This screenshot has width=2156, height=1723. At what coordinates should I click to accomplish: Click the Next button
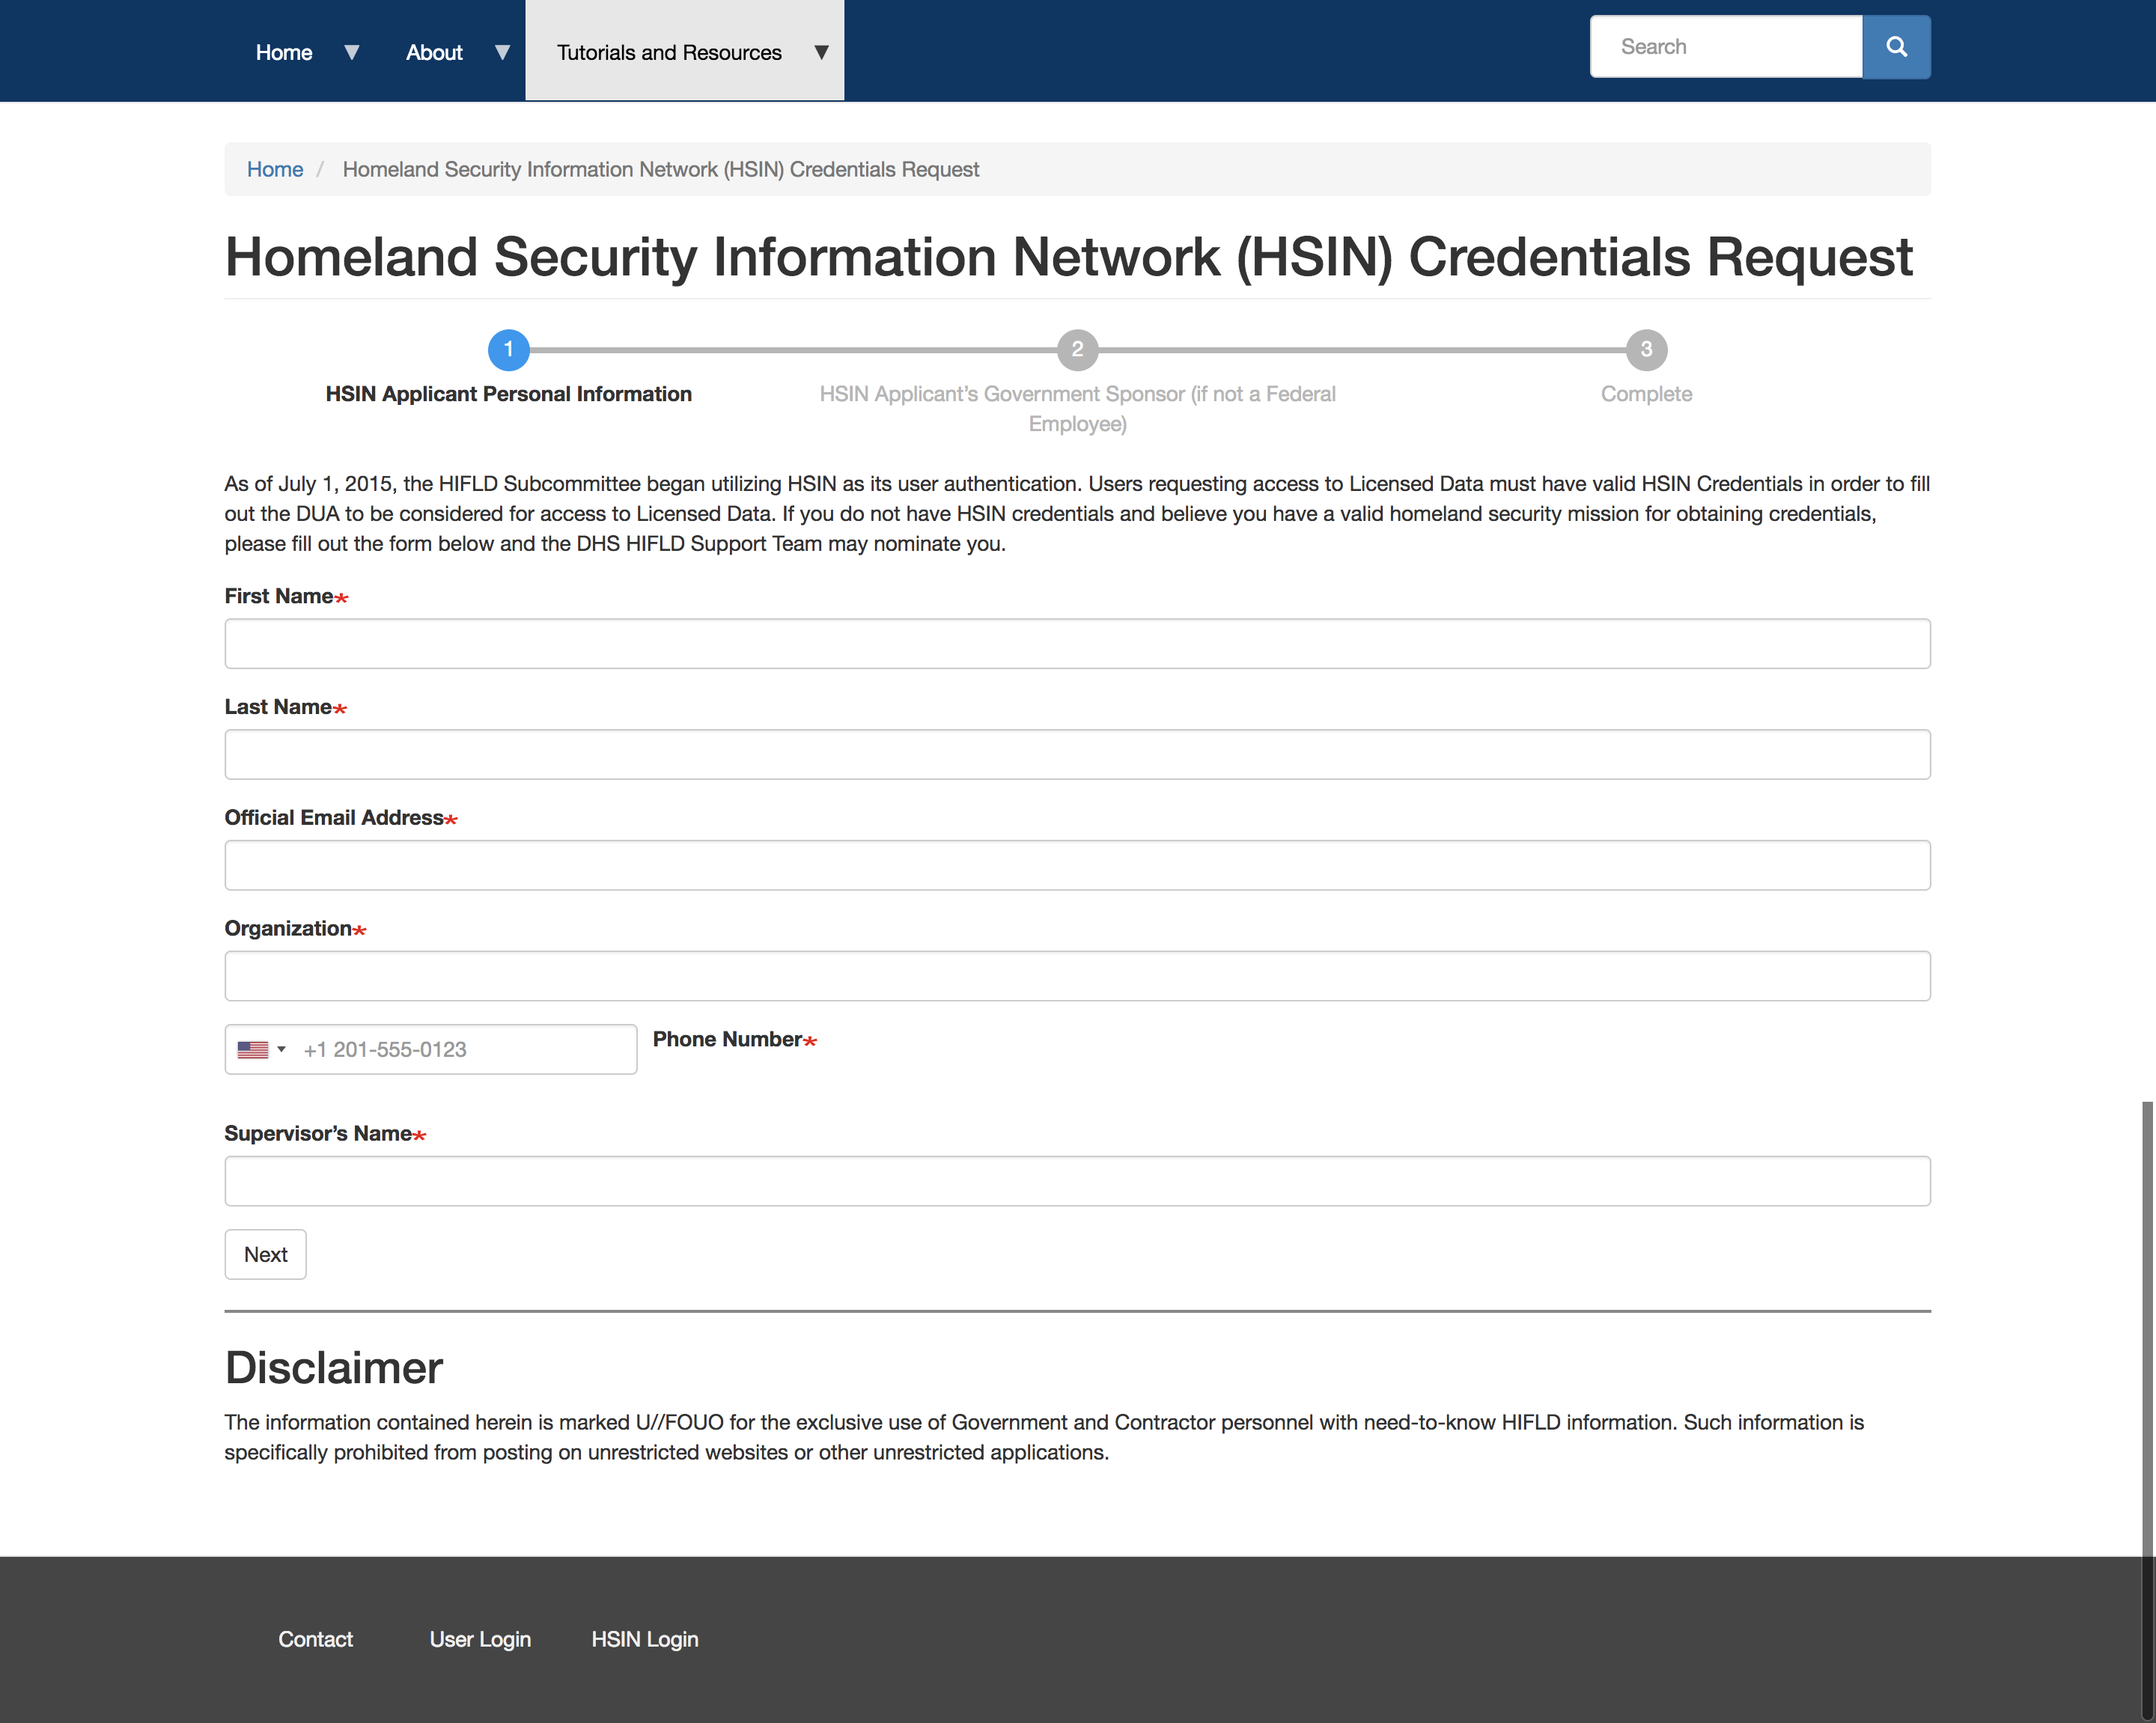pos(265,1254)
